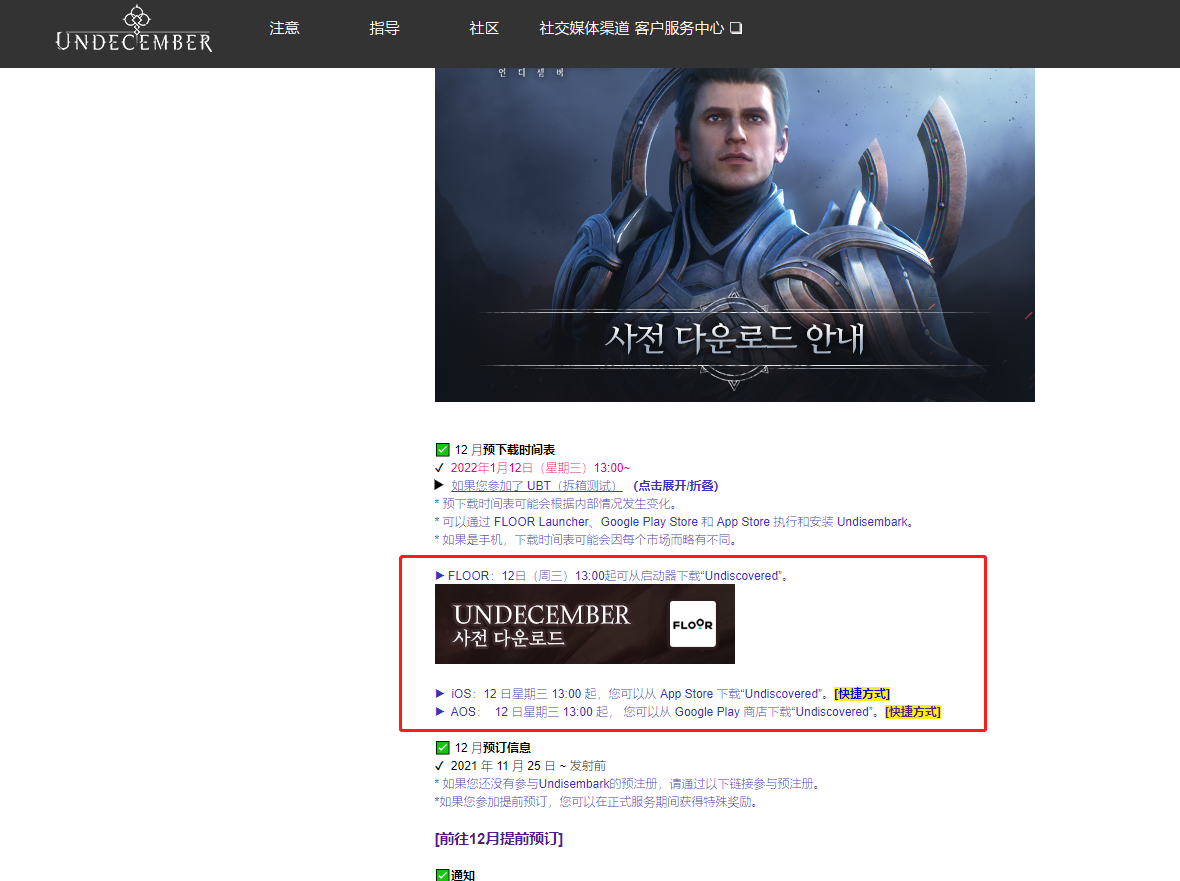Click the green check icon beside 12月预下载时间表
The image size is (1180, 881).
pyautogui.click(x=442, y=450)
